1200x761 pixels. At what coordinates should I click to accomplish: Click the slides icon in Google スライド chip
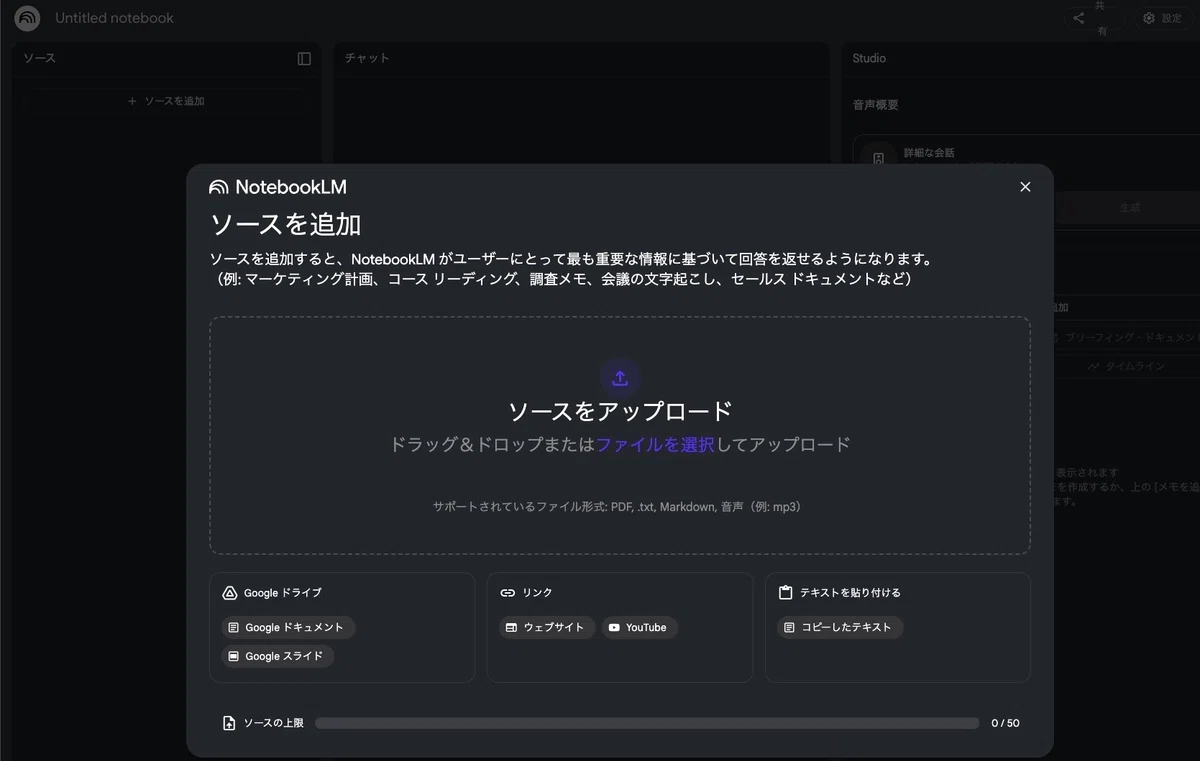tap(234, 657)
